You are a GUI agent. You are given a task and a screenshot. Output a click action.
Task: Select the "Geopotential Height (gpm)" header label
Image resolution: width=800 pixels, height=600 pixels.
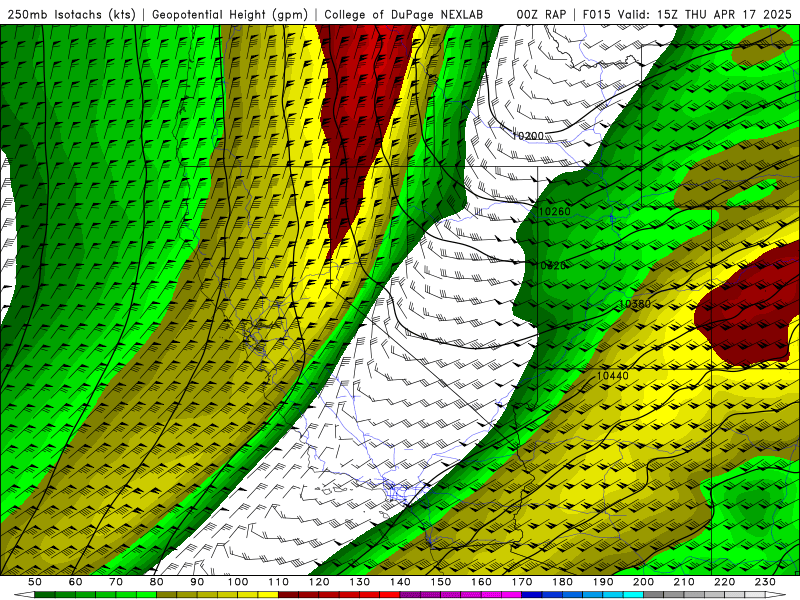[230, 15]
